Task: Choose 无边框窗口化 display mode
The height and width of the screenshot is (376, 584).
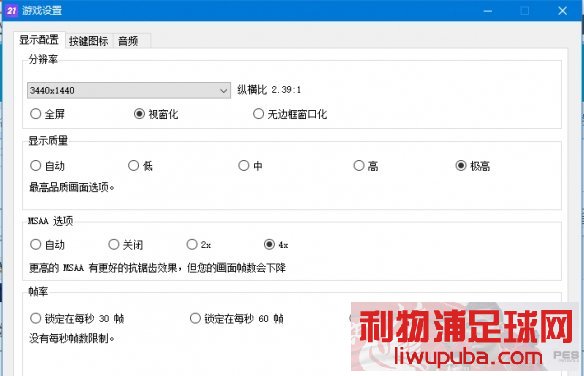Action: coord(290,114)
